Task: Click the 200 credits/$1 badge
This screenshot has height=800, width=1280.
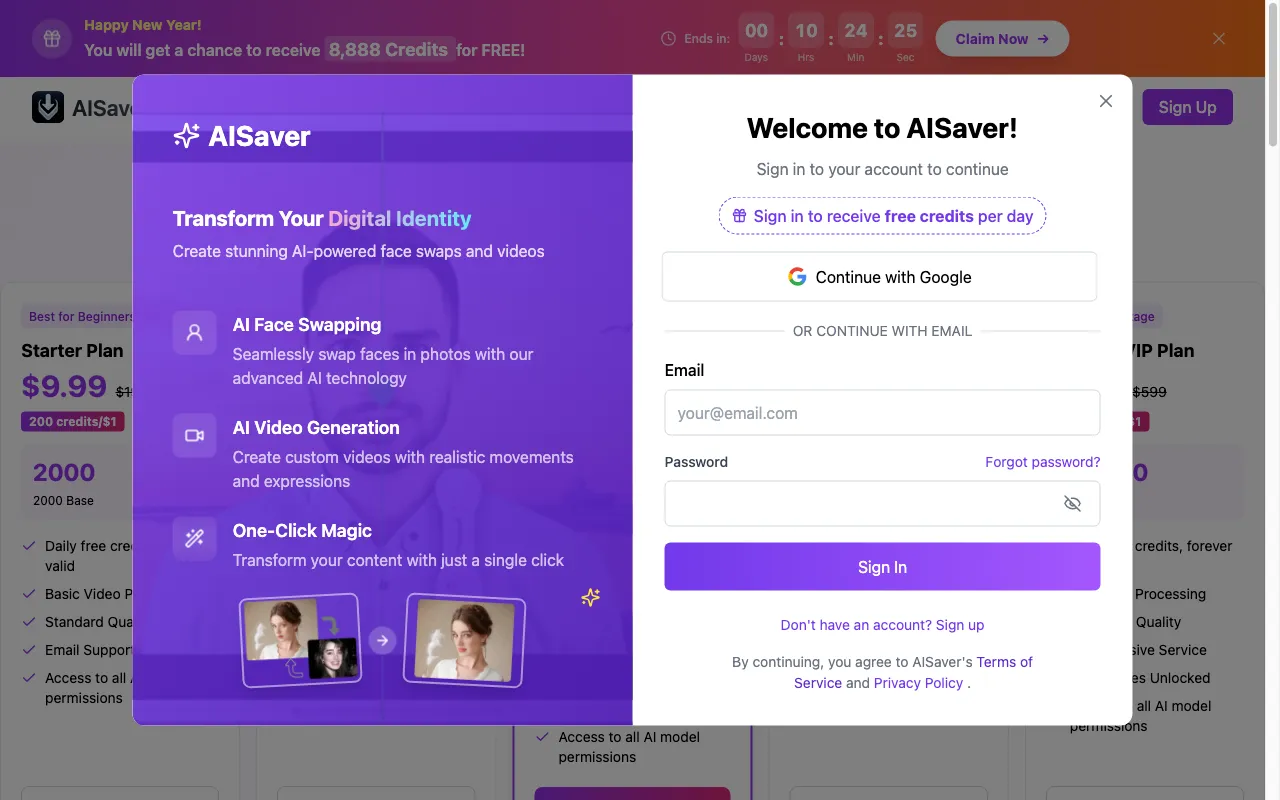Action: coord(73,422)
